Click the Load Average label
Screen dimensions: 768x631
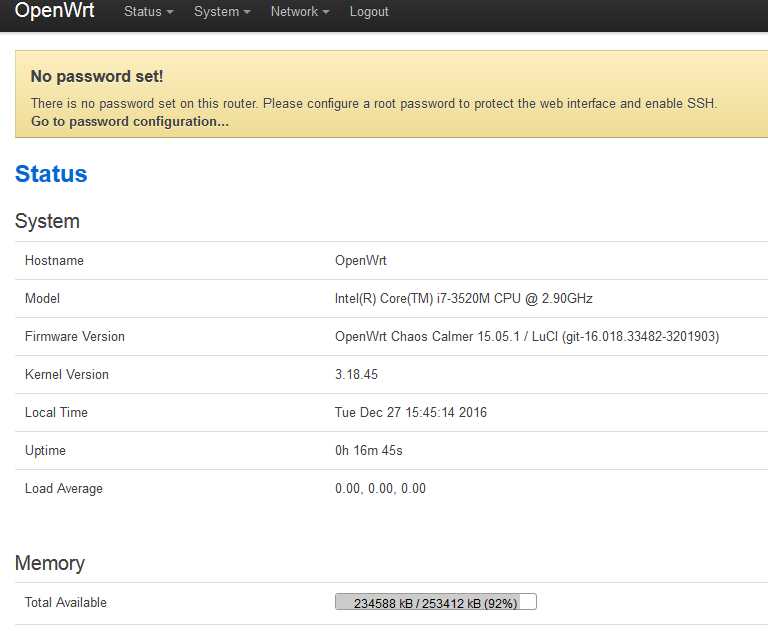[x=64, y=488]
